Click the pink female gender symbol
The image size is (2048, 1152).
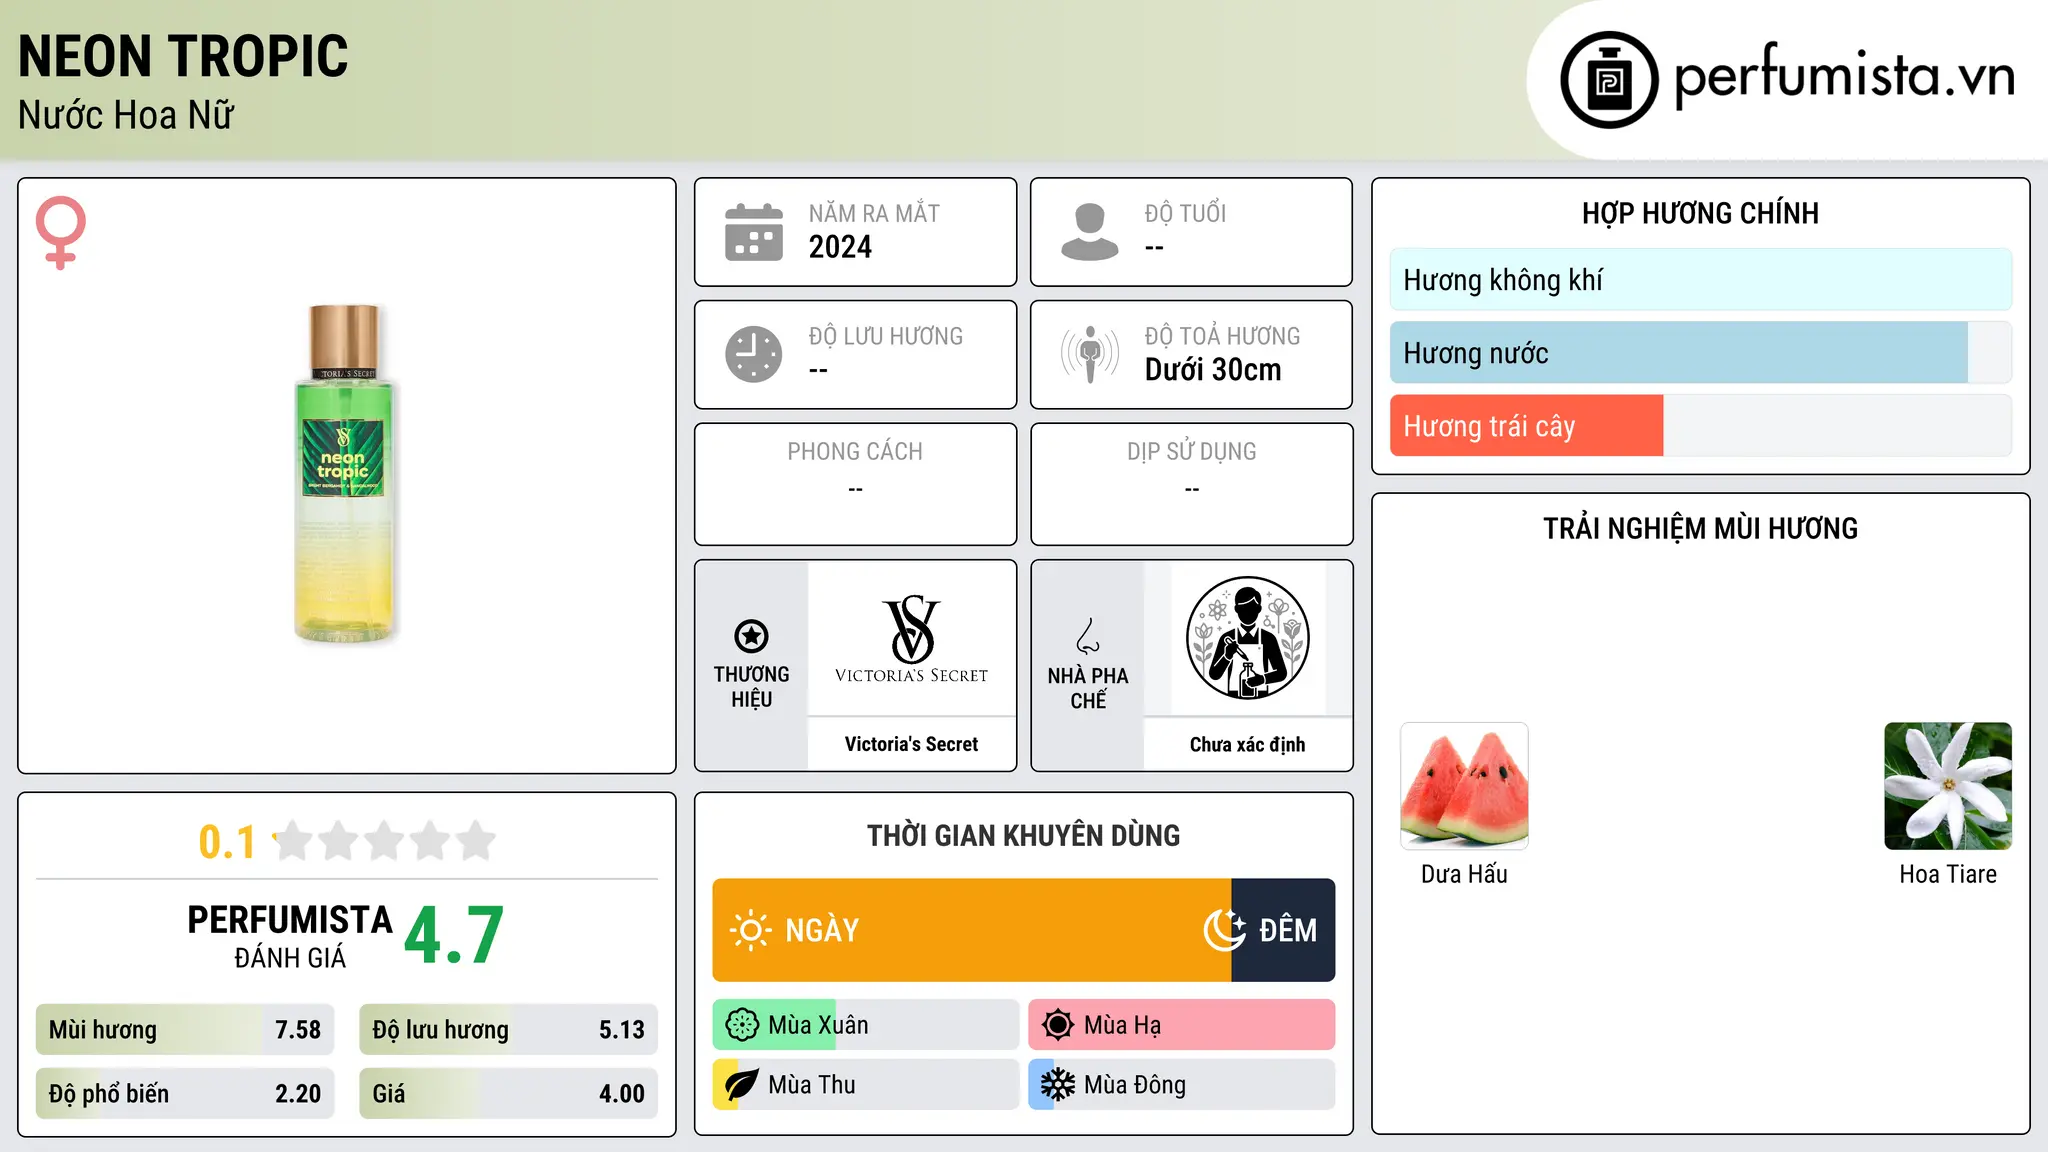61,232
